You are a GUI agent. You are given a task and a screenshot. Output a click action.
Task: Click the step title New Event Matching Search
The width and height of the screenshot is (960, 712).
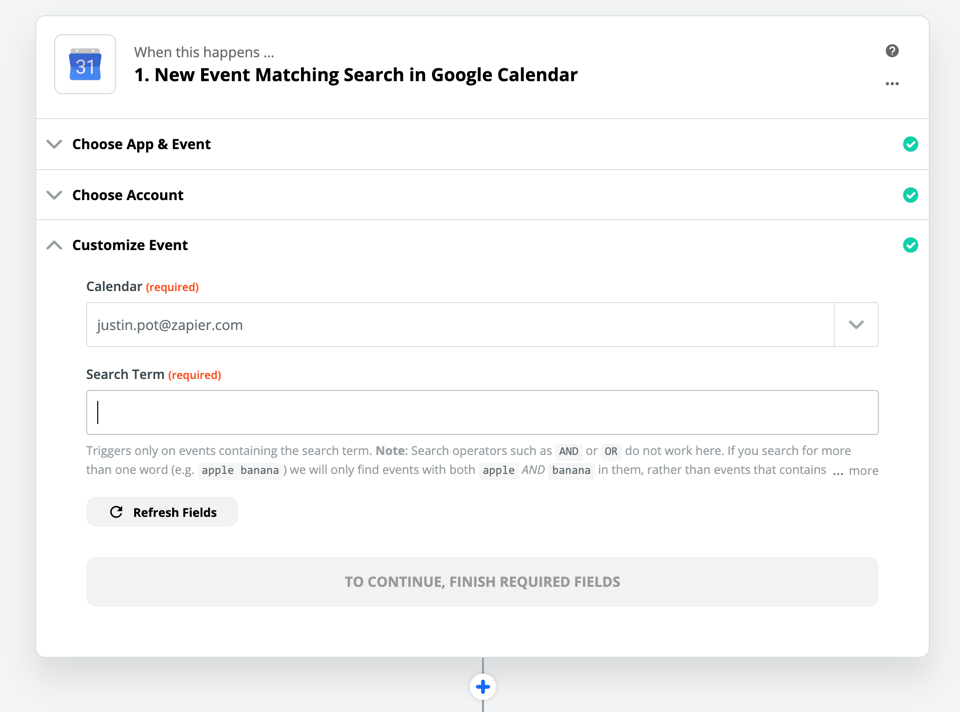[356, 75]
